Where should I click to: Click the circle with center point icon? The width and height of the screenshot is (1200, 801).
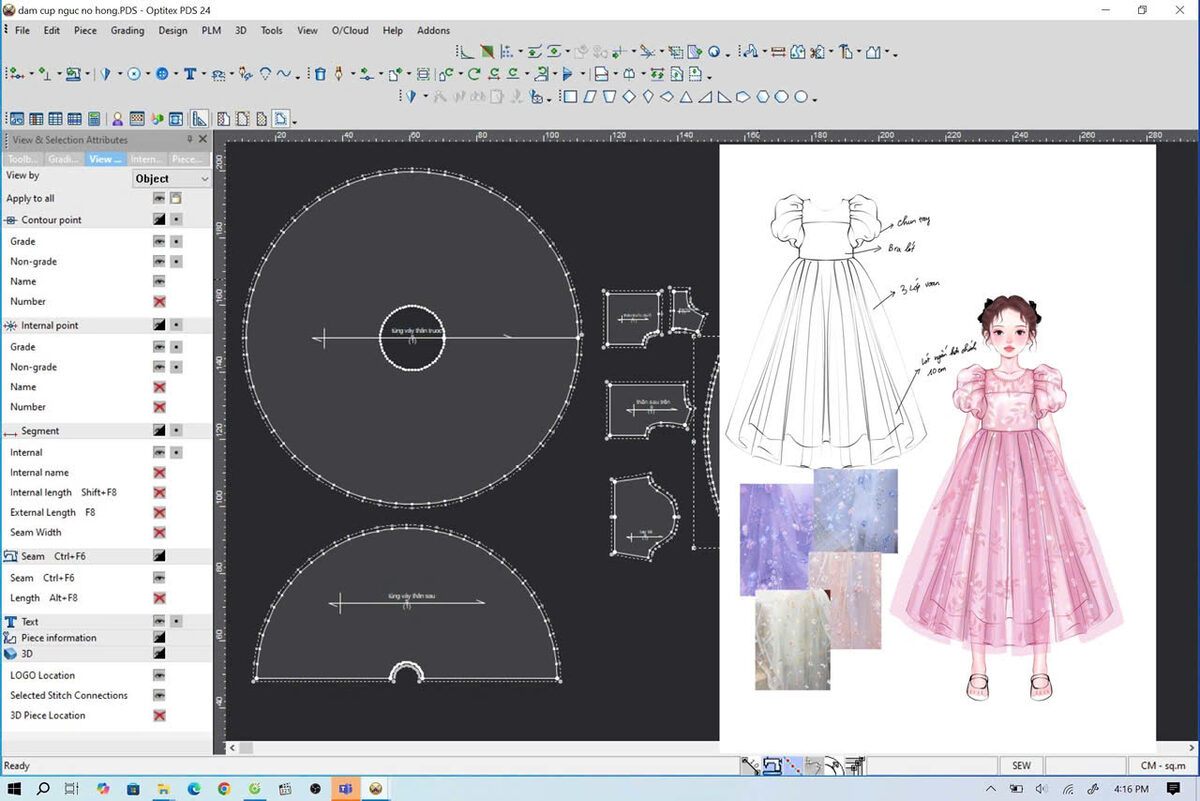(133, 73)
